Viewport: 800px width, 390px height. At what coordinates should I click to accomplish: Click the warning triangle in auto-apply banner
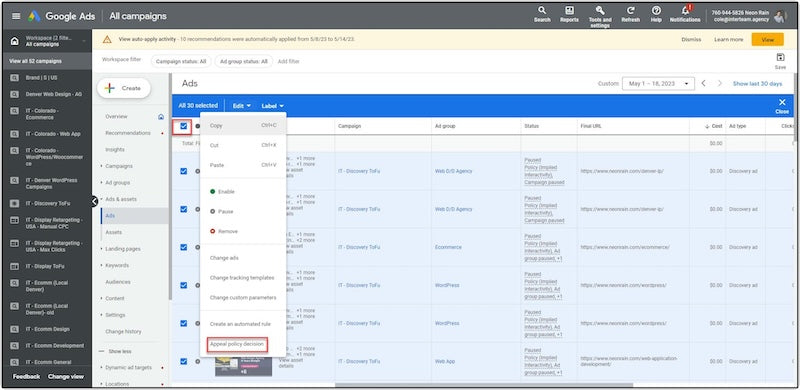107,39
